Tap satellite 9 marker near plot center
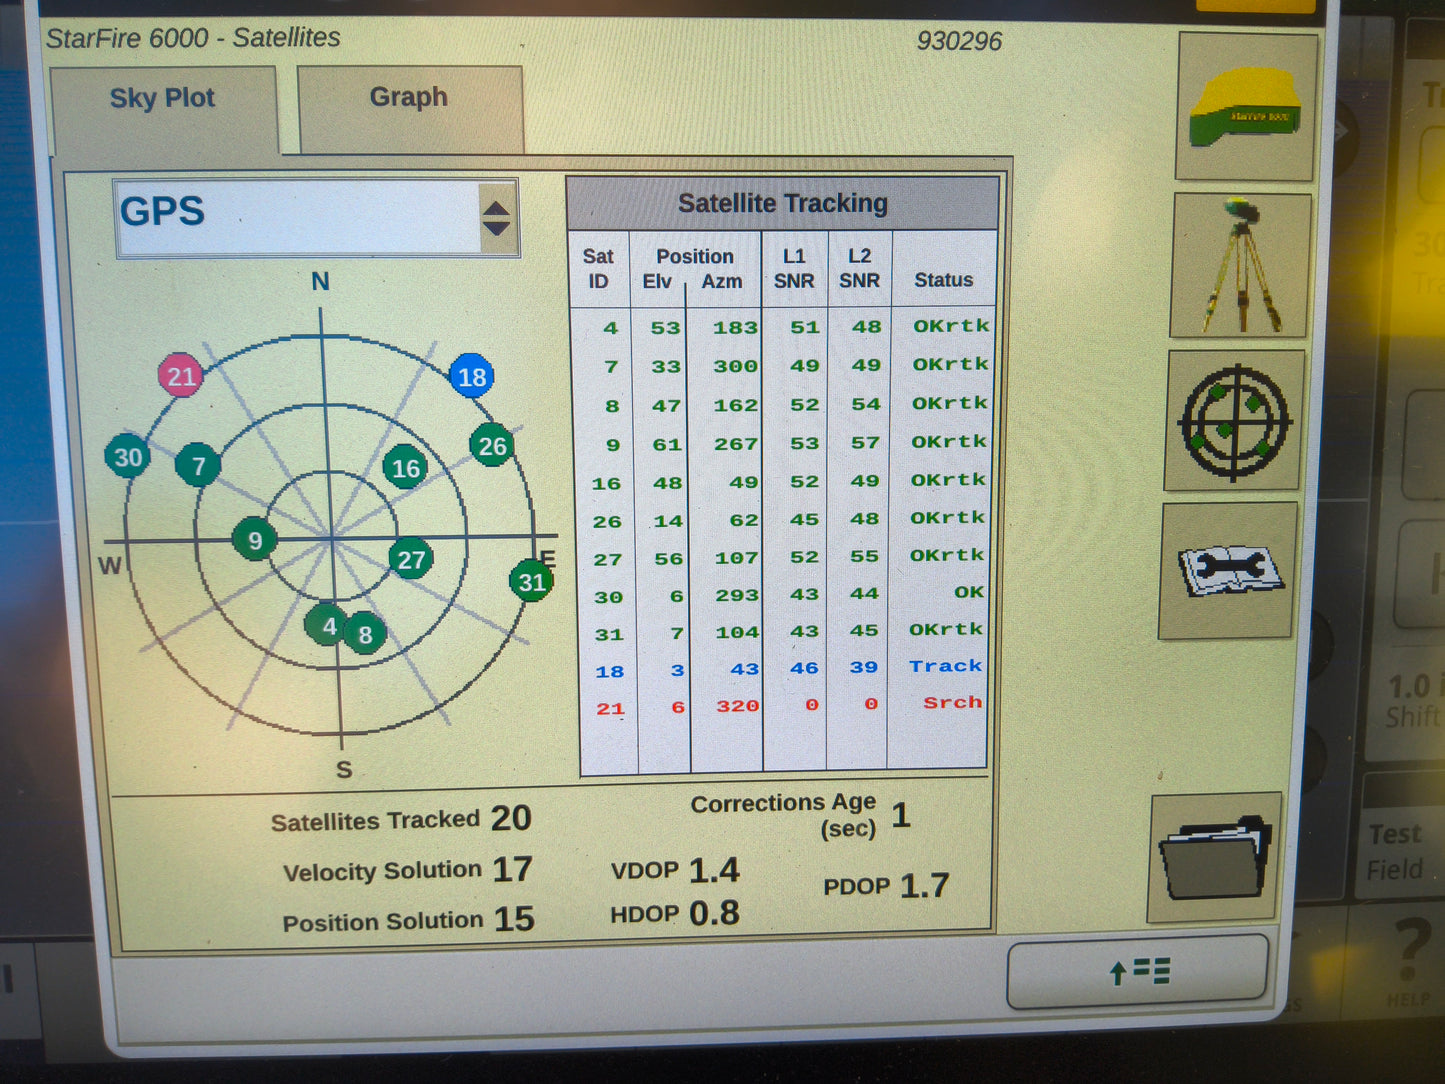Viewport: 1445px width, 1084px height. [254, 540]
